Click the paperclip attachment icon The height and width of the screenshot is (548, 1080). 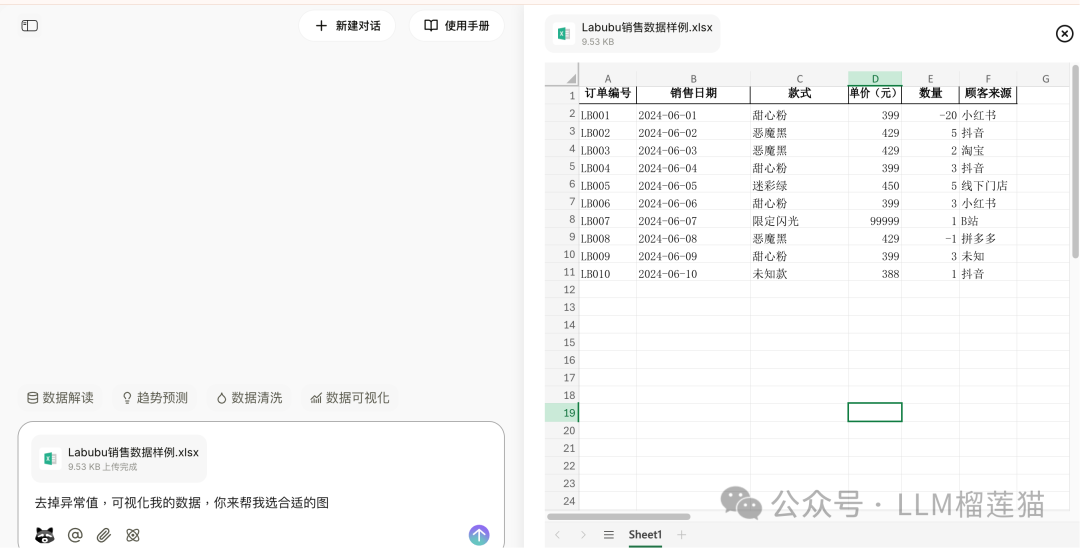click(x=103, y=535)
